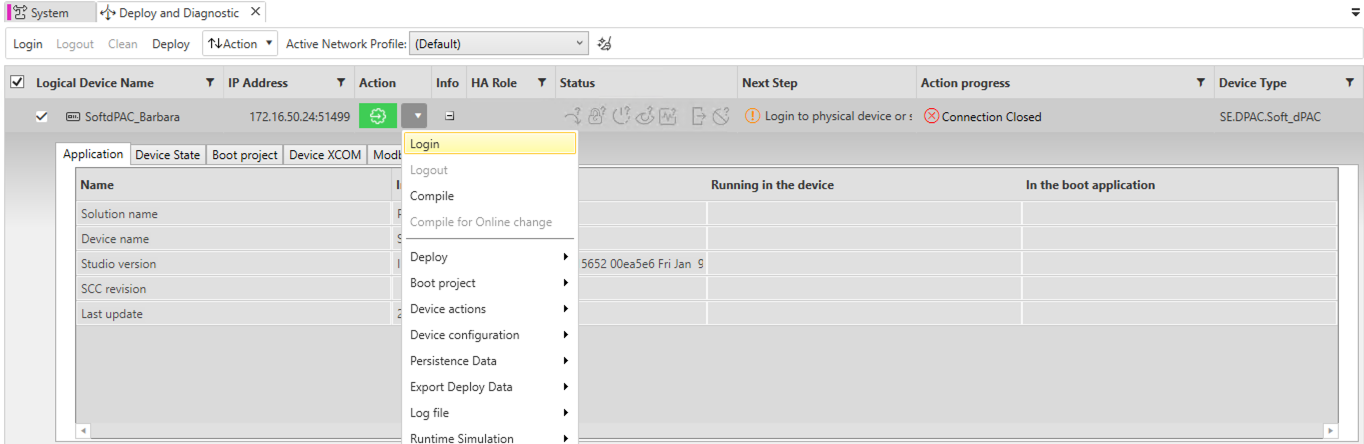Viewport: 1364px width, 444px height.
Task: Open the Boot project tab
Action: pos(245,155)
